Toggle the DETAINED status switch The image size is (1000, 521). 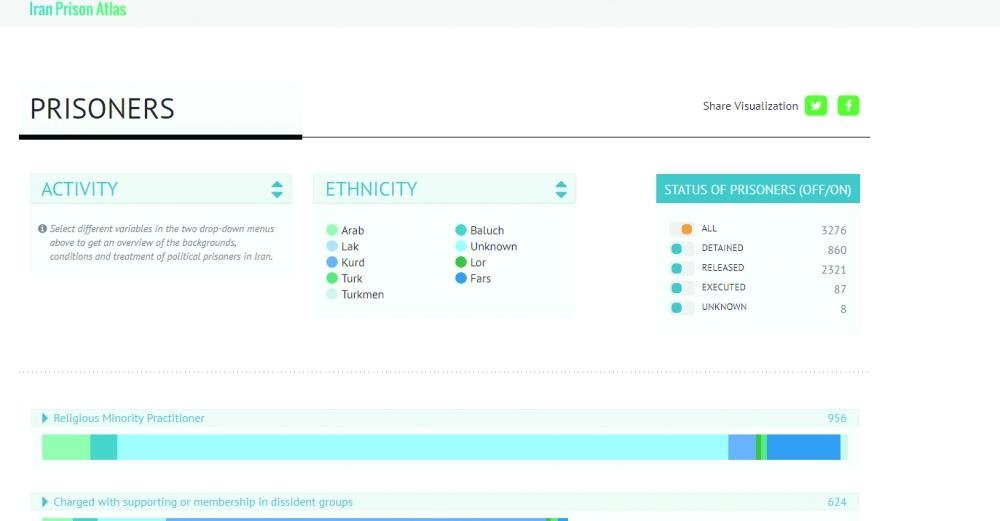pos(682,249)
